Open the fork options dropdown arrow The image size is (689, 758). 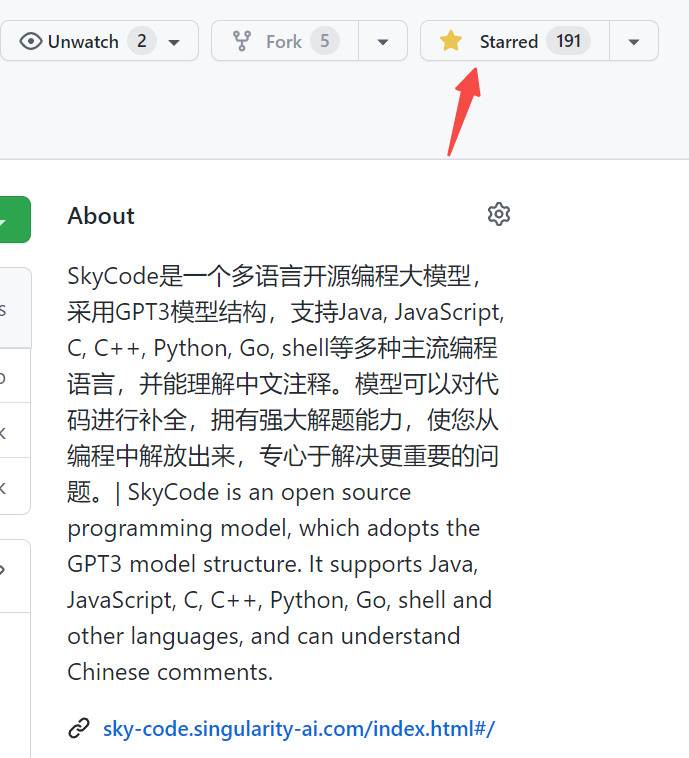tap(383, 42)
